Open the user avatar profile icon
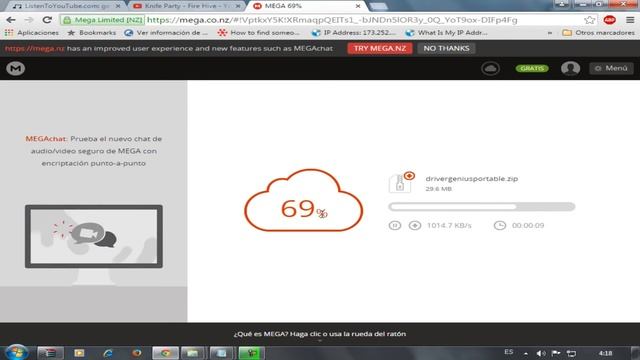This screenshot has height=360, width=640. [570, 68]
